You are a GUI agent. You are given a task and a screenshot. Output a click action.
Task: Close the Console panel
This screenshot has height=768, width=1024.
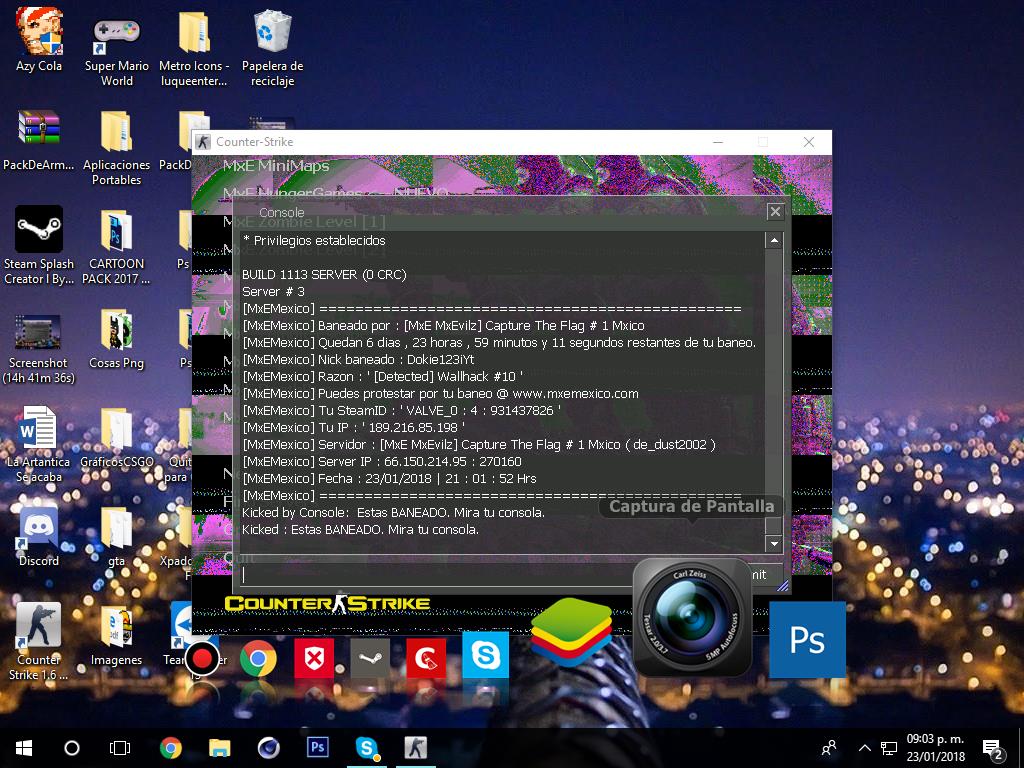click(775, 212)
